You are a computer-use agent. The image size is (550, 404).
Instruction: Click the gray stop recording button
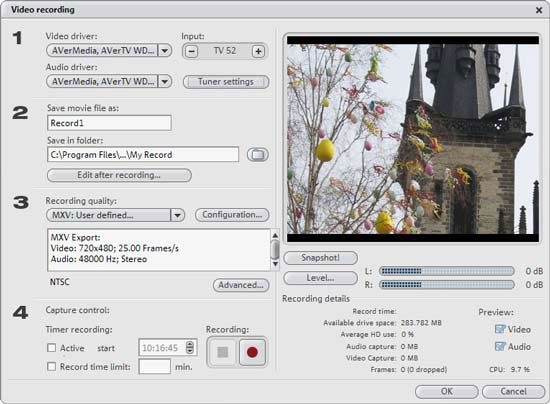coord(222,352)
